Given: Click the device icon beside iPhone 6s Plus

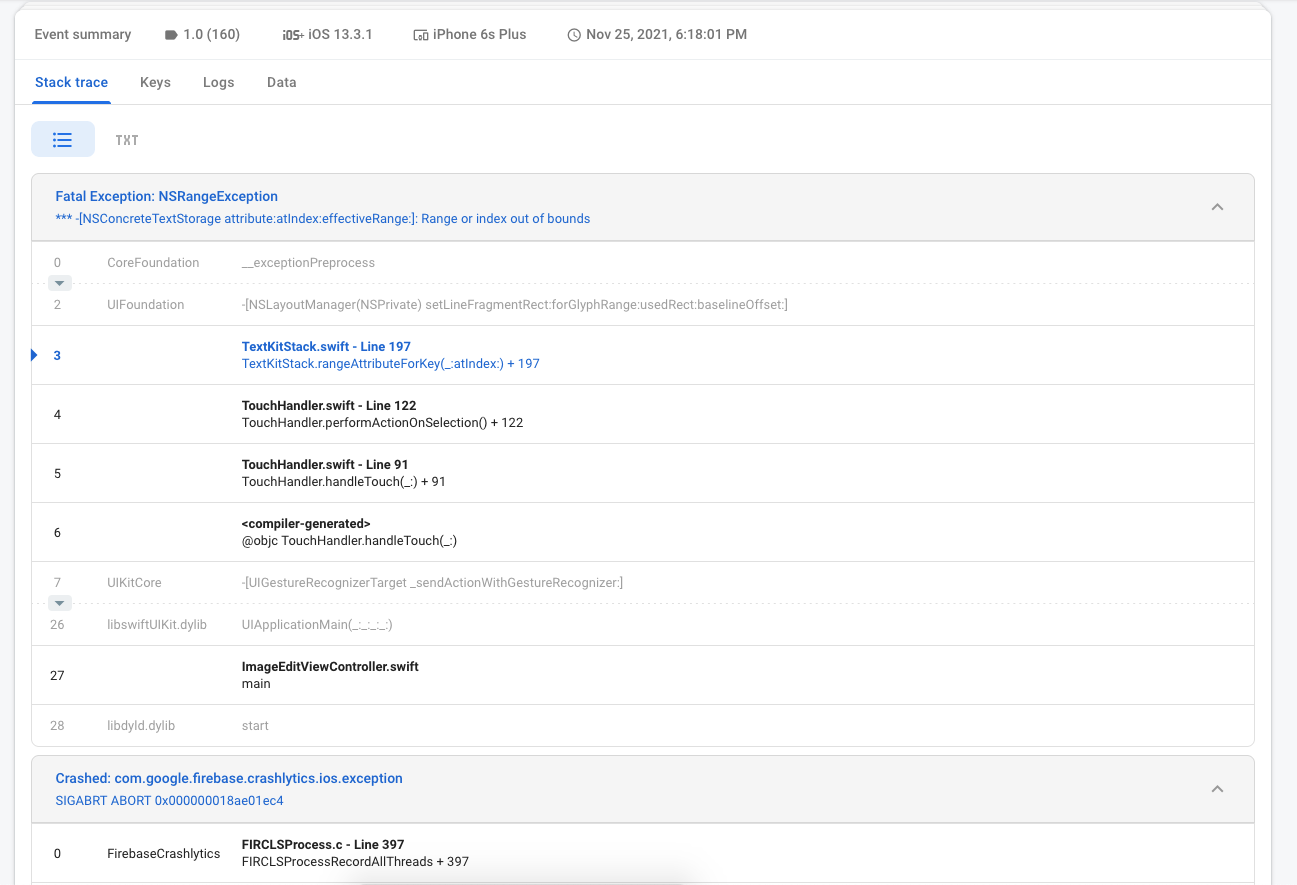Looking at the screenshot, I should point(420,35).
